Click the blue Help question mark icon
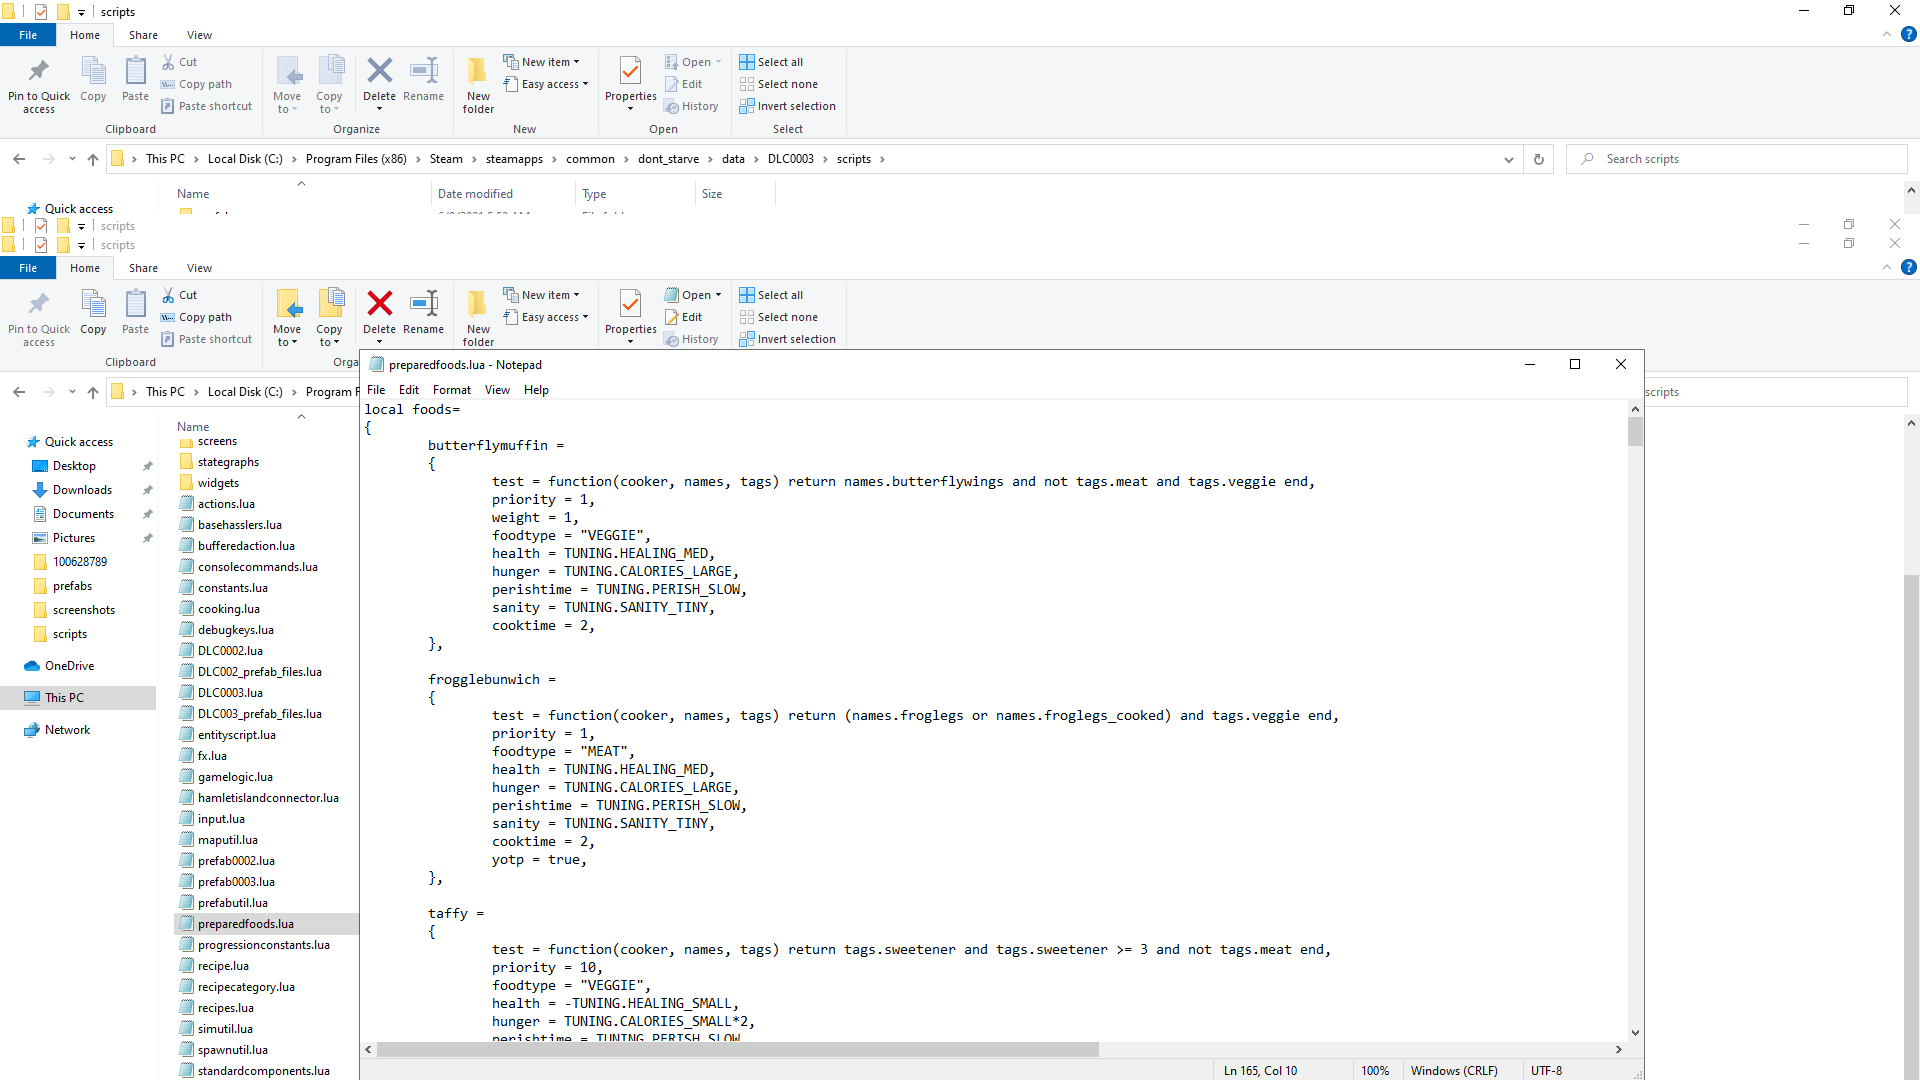 coord(1908,267)
